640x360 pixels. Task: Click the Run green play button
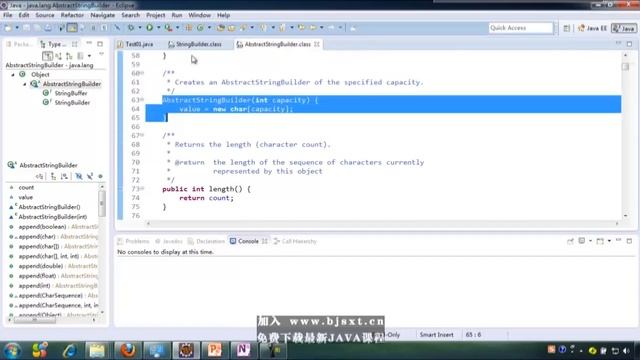(x=150, y=28)
